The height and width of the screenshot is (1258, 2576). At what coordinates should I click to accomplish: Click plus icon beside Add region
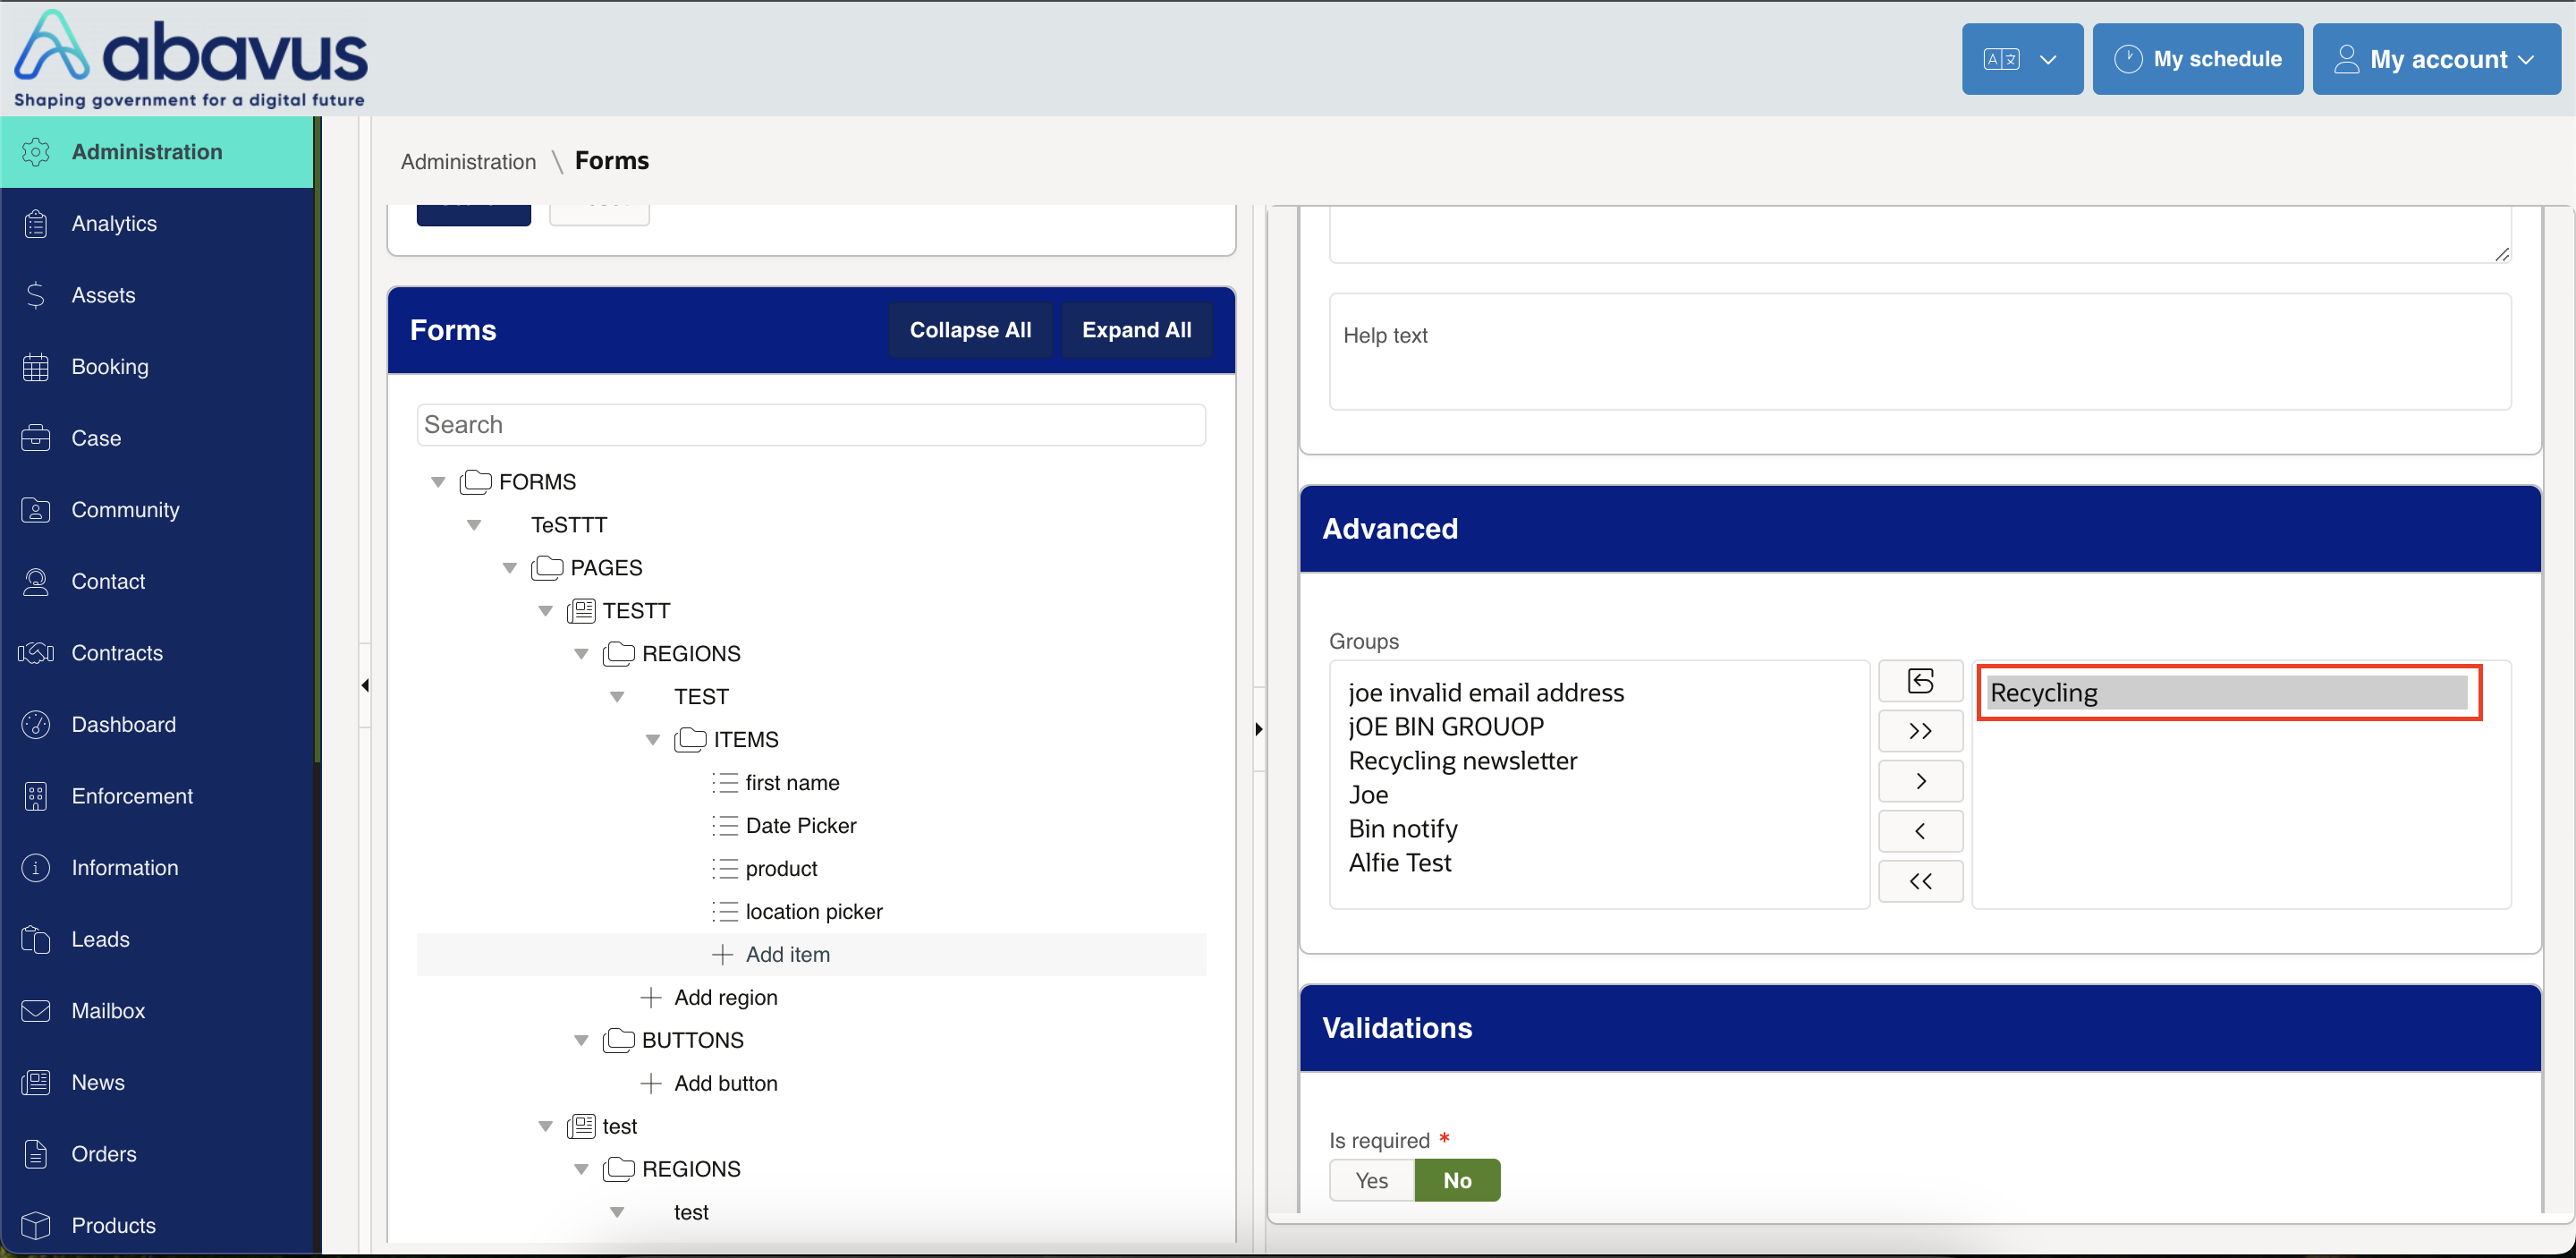pyautogui.click(x=651, y=998)
